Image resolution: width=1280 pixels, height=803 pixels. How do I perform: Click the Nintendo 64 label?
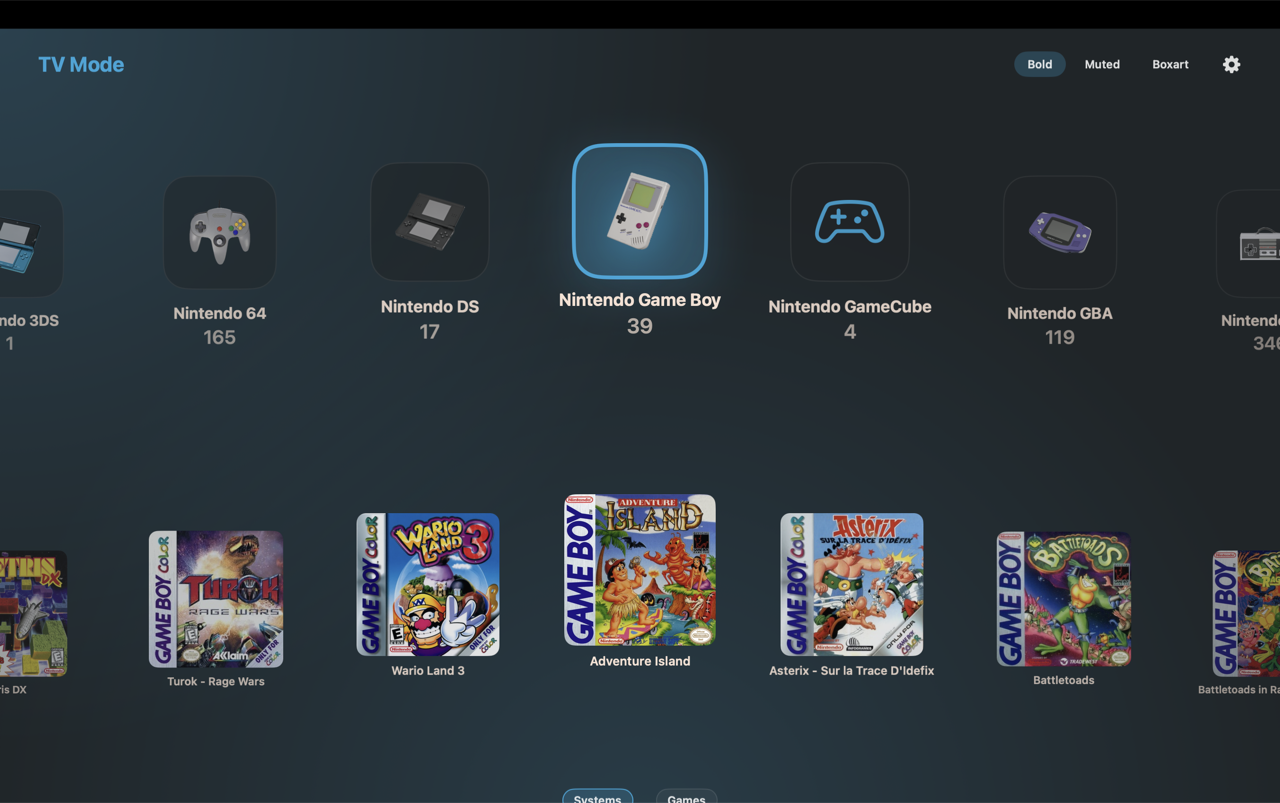point(220,313)
